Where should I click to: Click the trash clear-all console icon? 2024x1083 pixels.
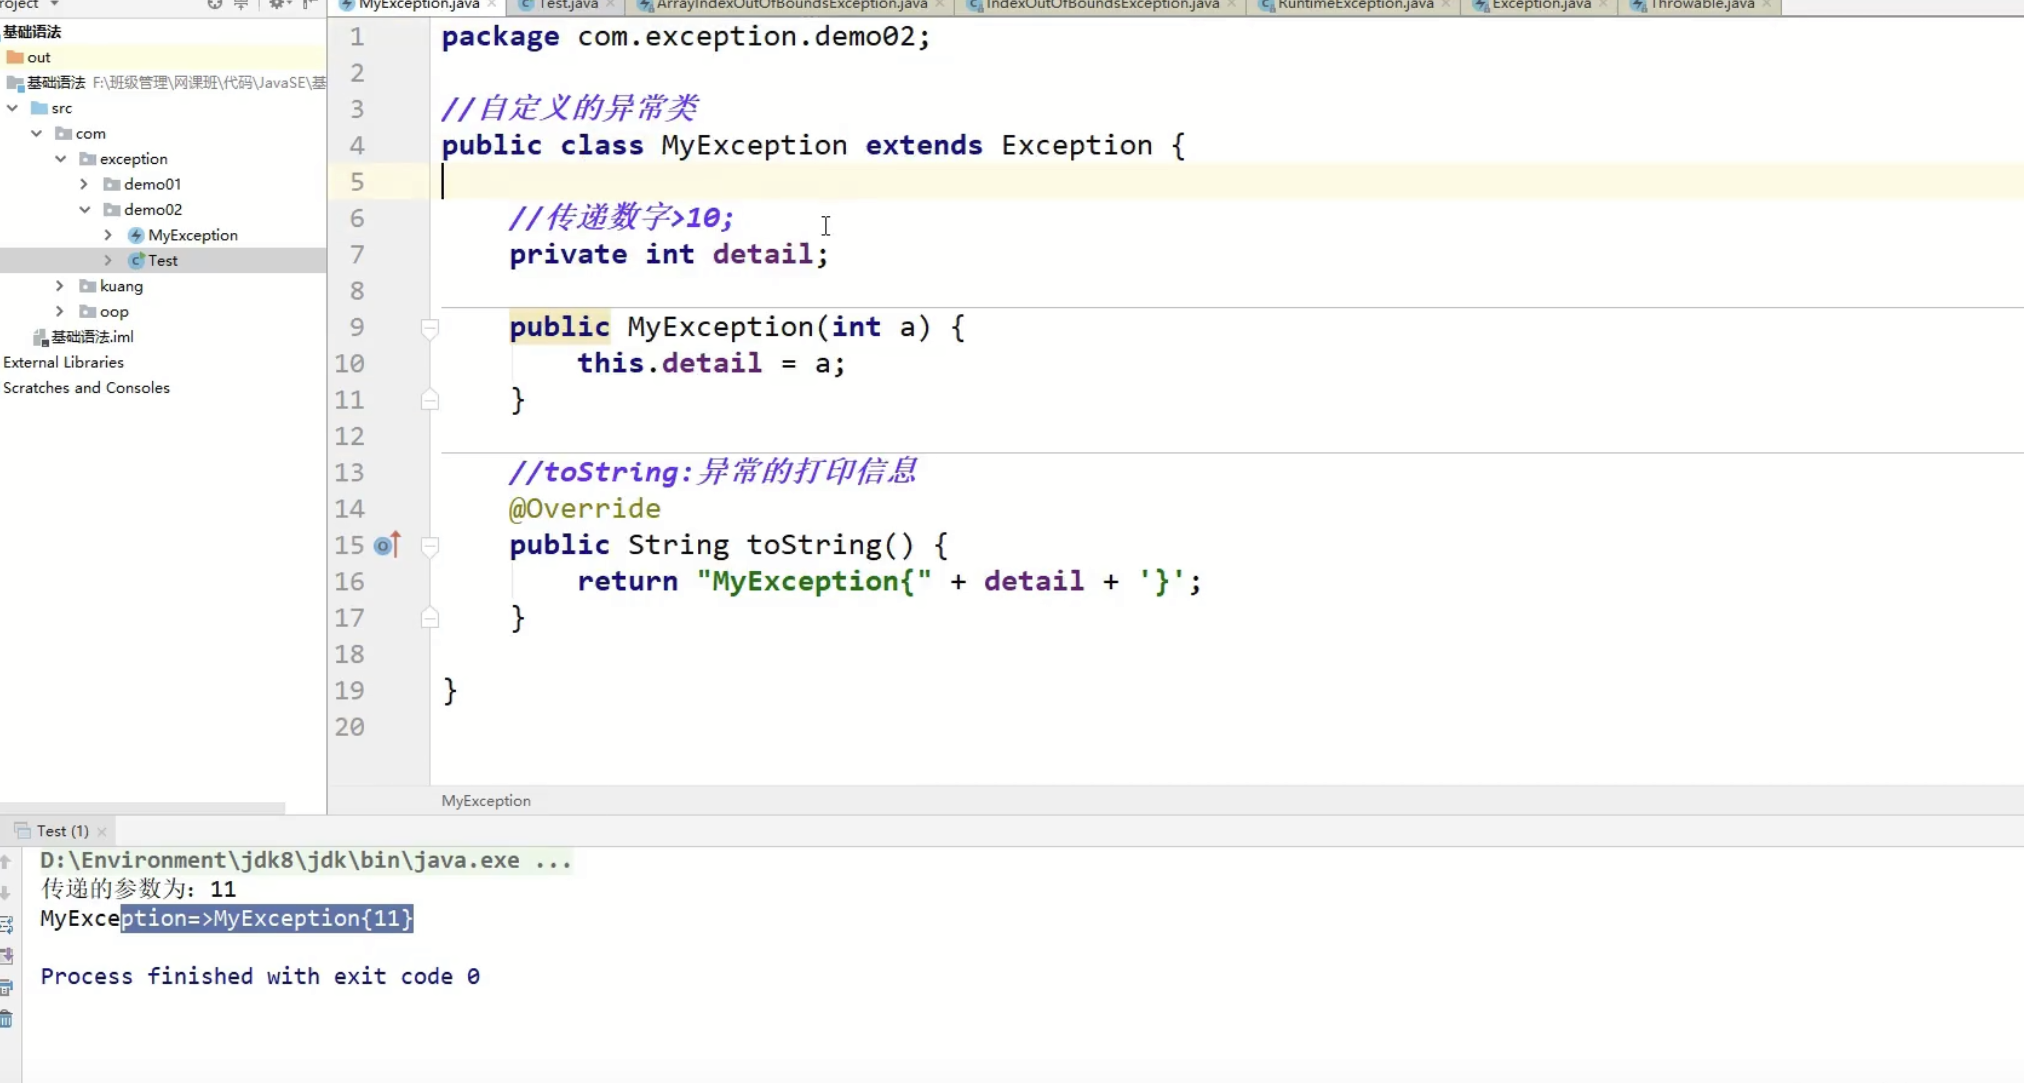tap(6, 1019)
